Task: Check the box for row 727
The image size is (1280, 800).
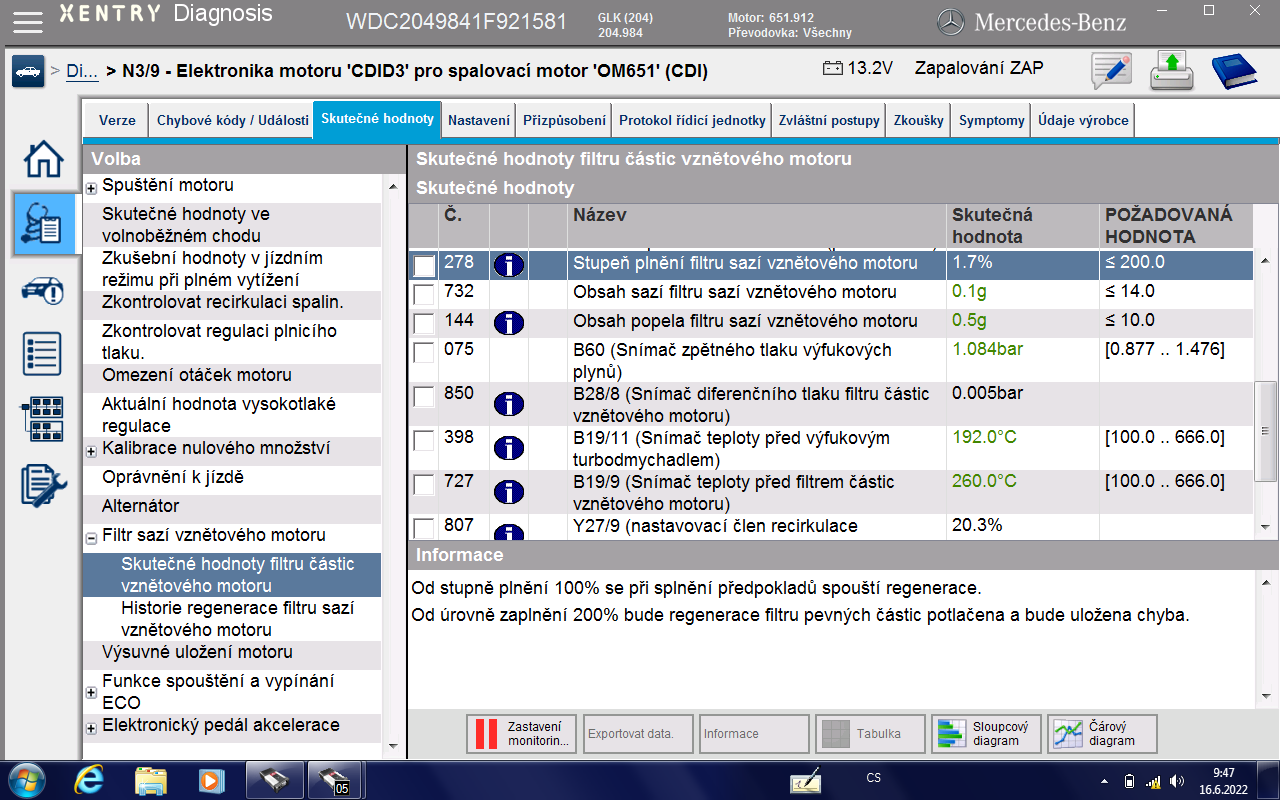Action: [424, 484]
